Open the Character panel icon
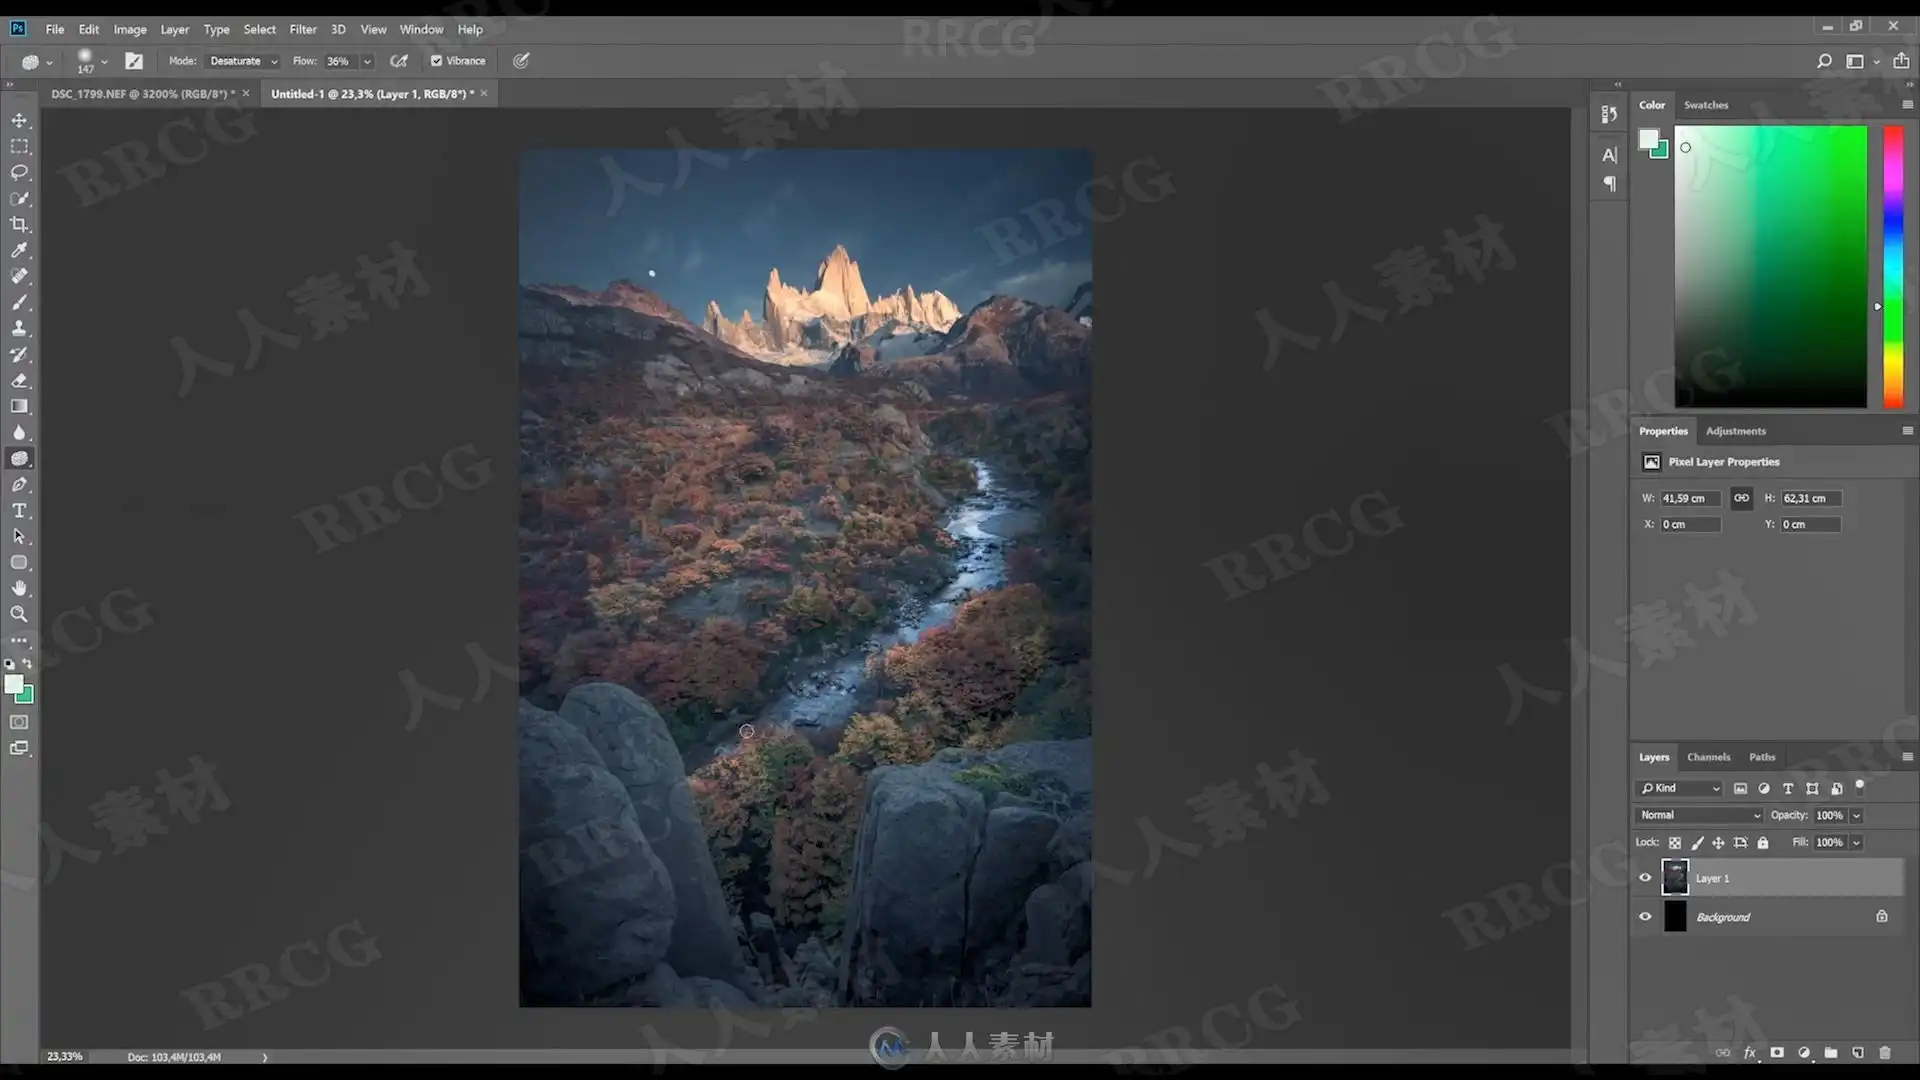This screenshot has height=1080, width=1920. pyautogui.click(x=1609, y=155)
